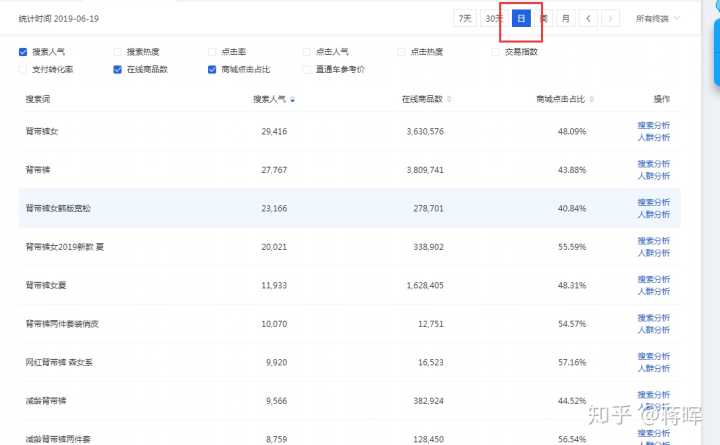Toggle the 直通车参考价 checkbox
The image size is (720, 445).
307,70
